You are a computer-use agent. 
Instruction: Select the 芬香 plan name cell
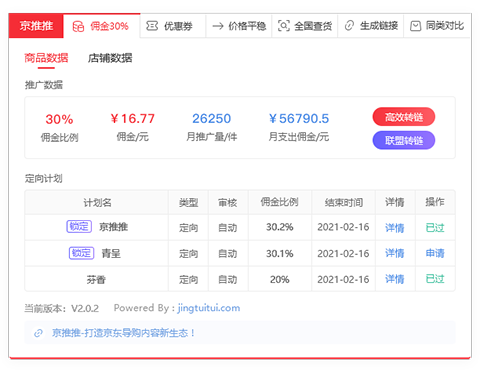tap(96, 279)
